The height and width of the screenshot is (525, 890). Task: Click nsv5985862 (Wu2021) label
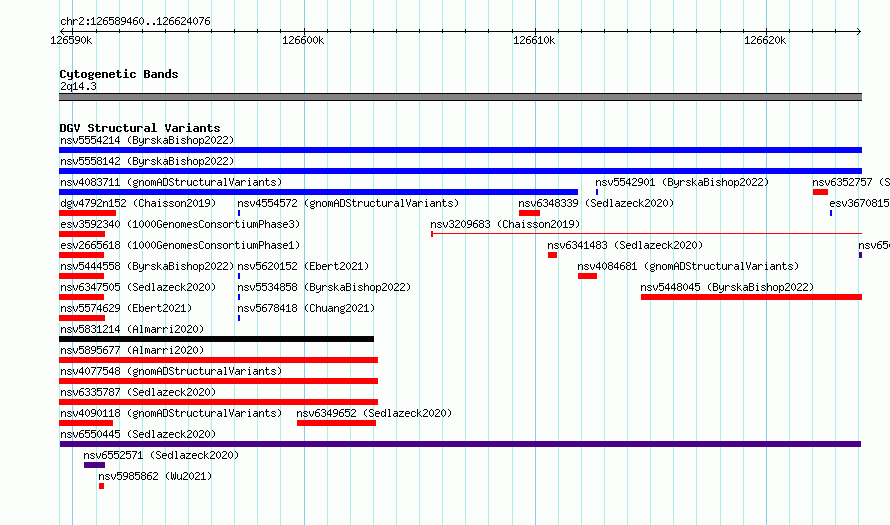click(x=155, y=476)
